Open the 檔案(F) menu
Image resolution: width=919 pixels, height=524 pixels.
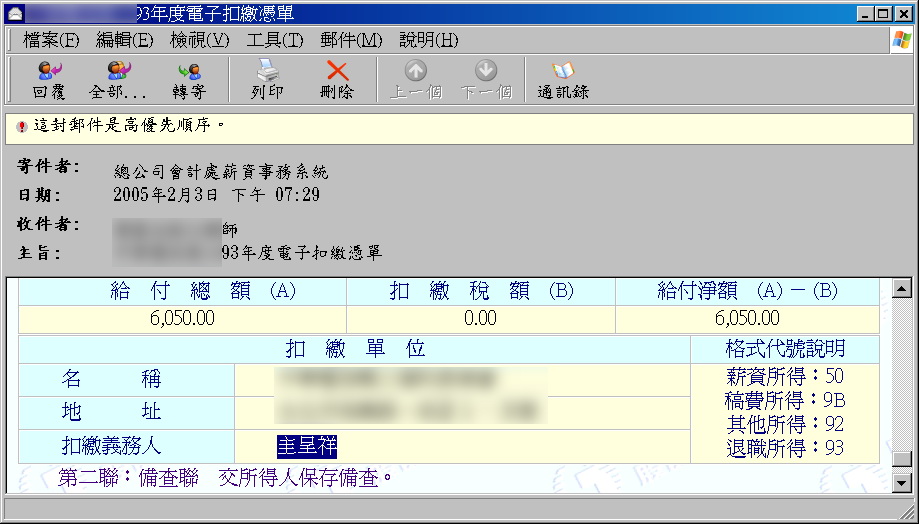tap(51, 40)
